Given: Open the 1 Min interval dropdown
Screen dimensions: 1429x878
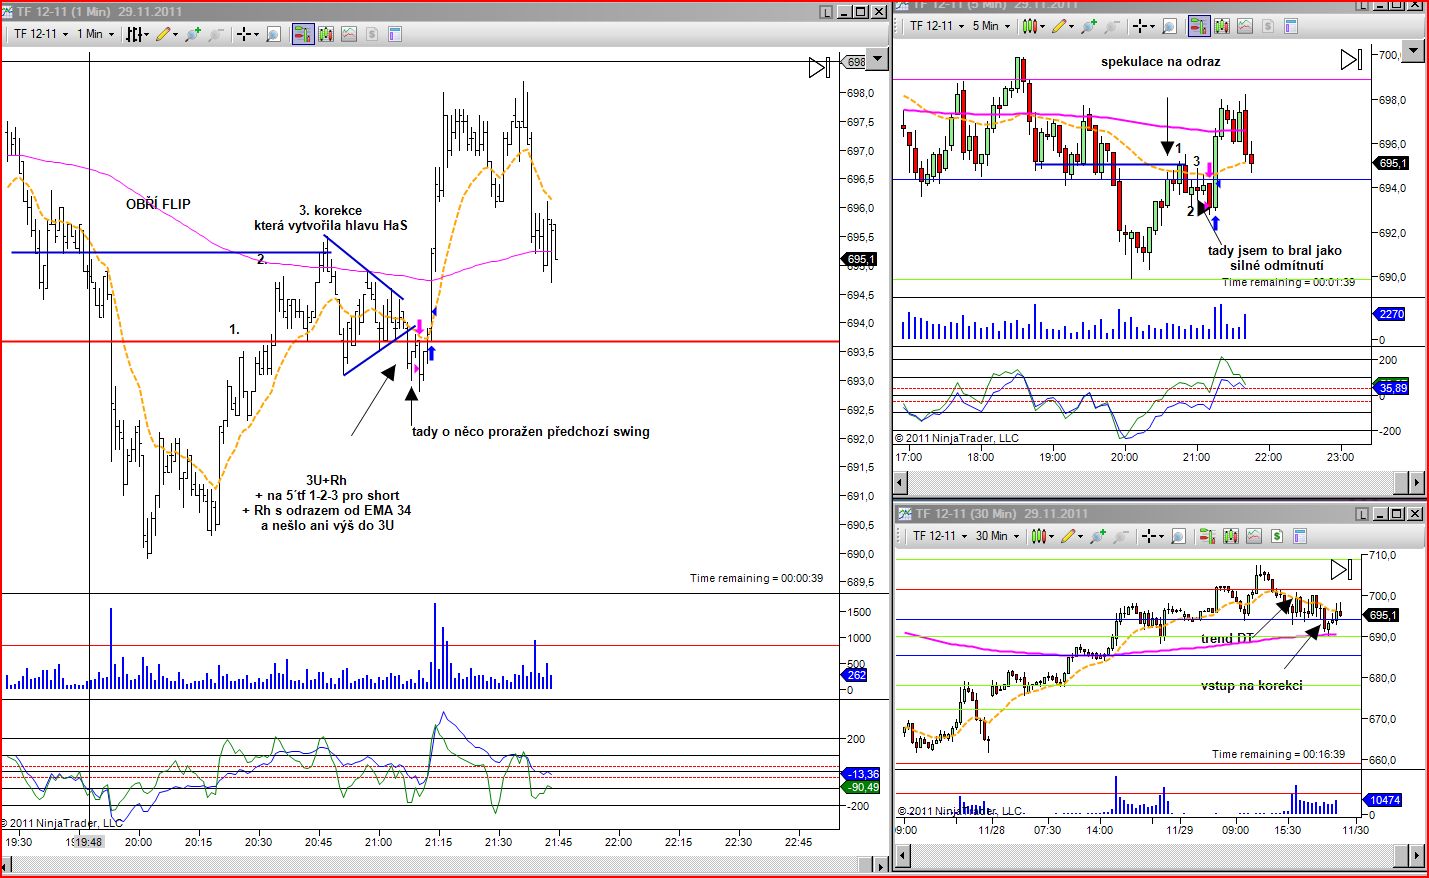Looking at the screenshot, I should coord(96,34).
